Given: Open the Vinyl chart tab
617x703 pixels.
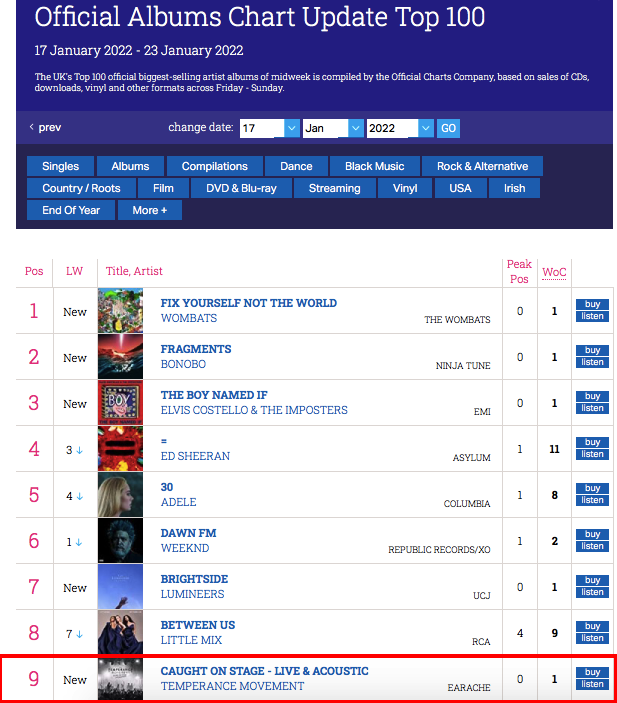Looking at the screenshot, I should [x=405, y=188].
